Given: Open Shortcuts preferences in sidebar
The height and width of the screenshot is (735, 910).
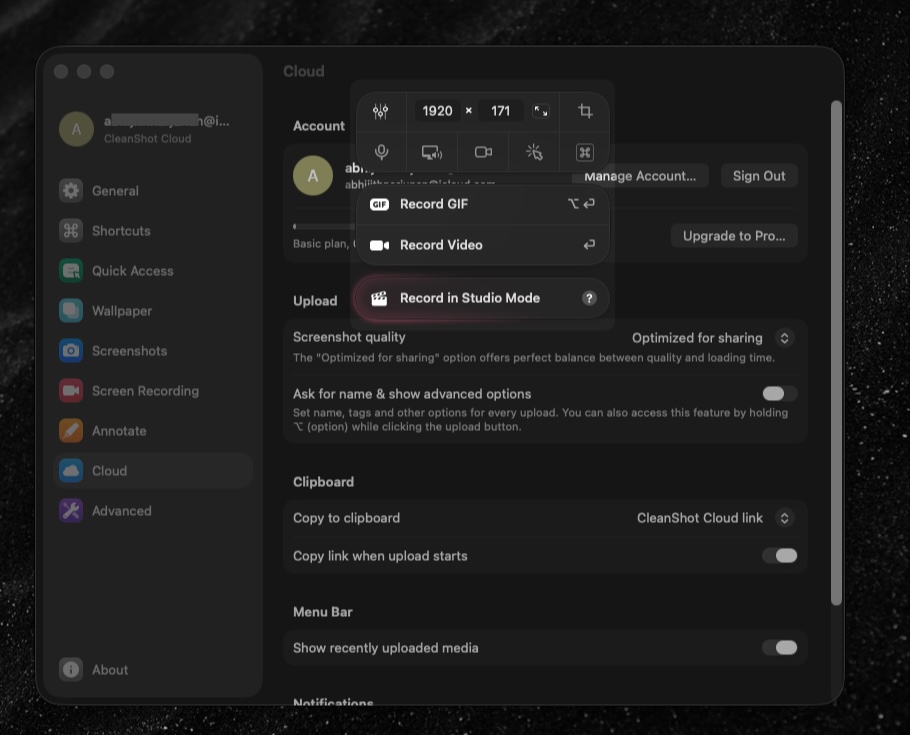Looking at the screenshot, I should (x=154, y=230).
